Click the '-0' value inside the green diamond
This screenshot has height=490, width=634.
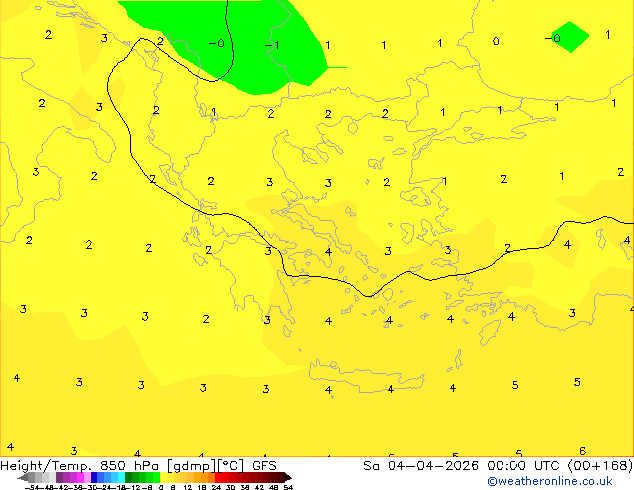(x=553, y=38)
